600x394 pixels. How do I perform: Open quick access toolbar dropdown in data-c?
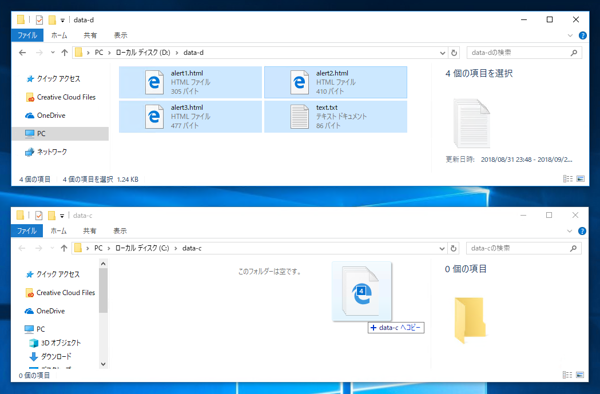point(62,216)
